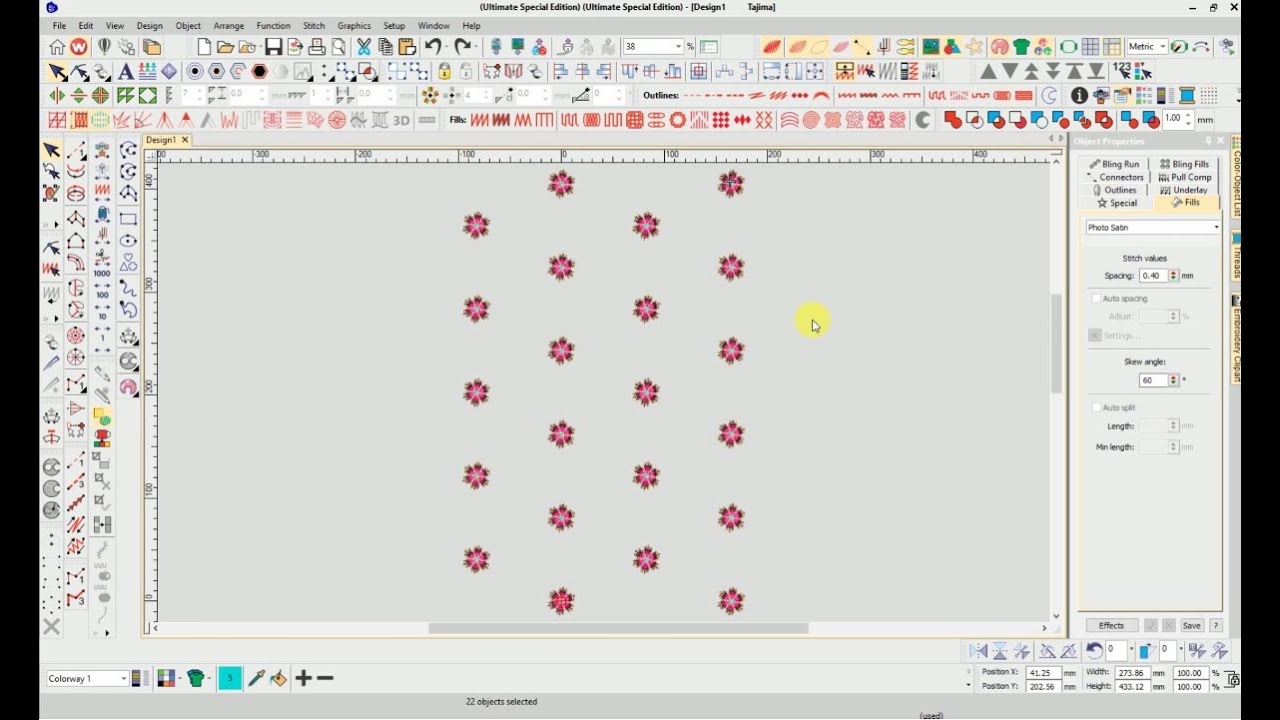Screen dimensions: 1280x720
Task: Click the Zoom Out minus icon at bottom
Action: tap(325, 678)
